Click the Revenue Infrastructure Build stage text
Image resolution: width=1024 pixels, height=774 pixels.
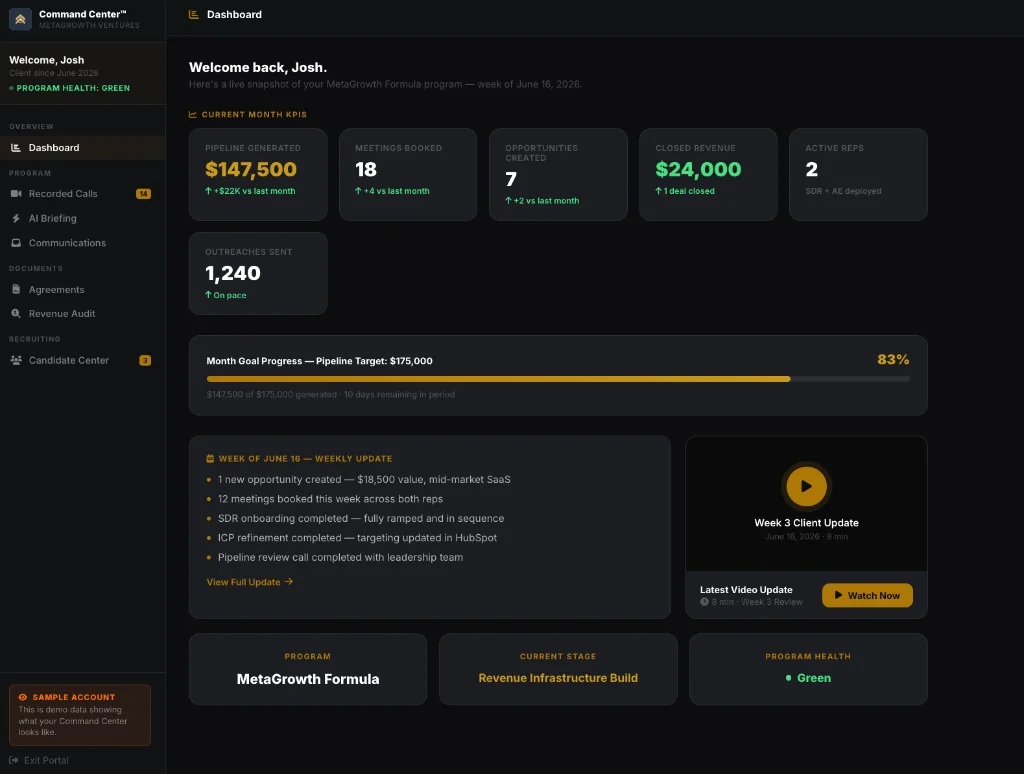click(x=558, y=678)
